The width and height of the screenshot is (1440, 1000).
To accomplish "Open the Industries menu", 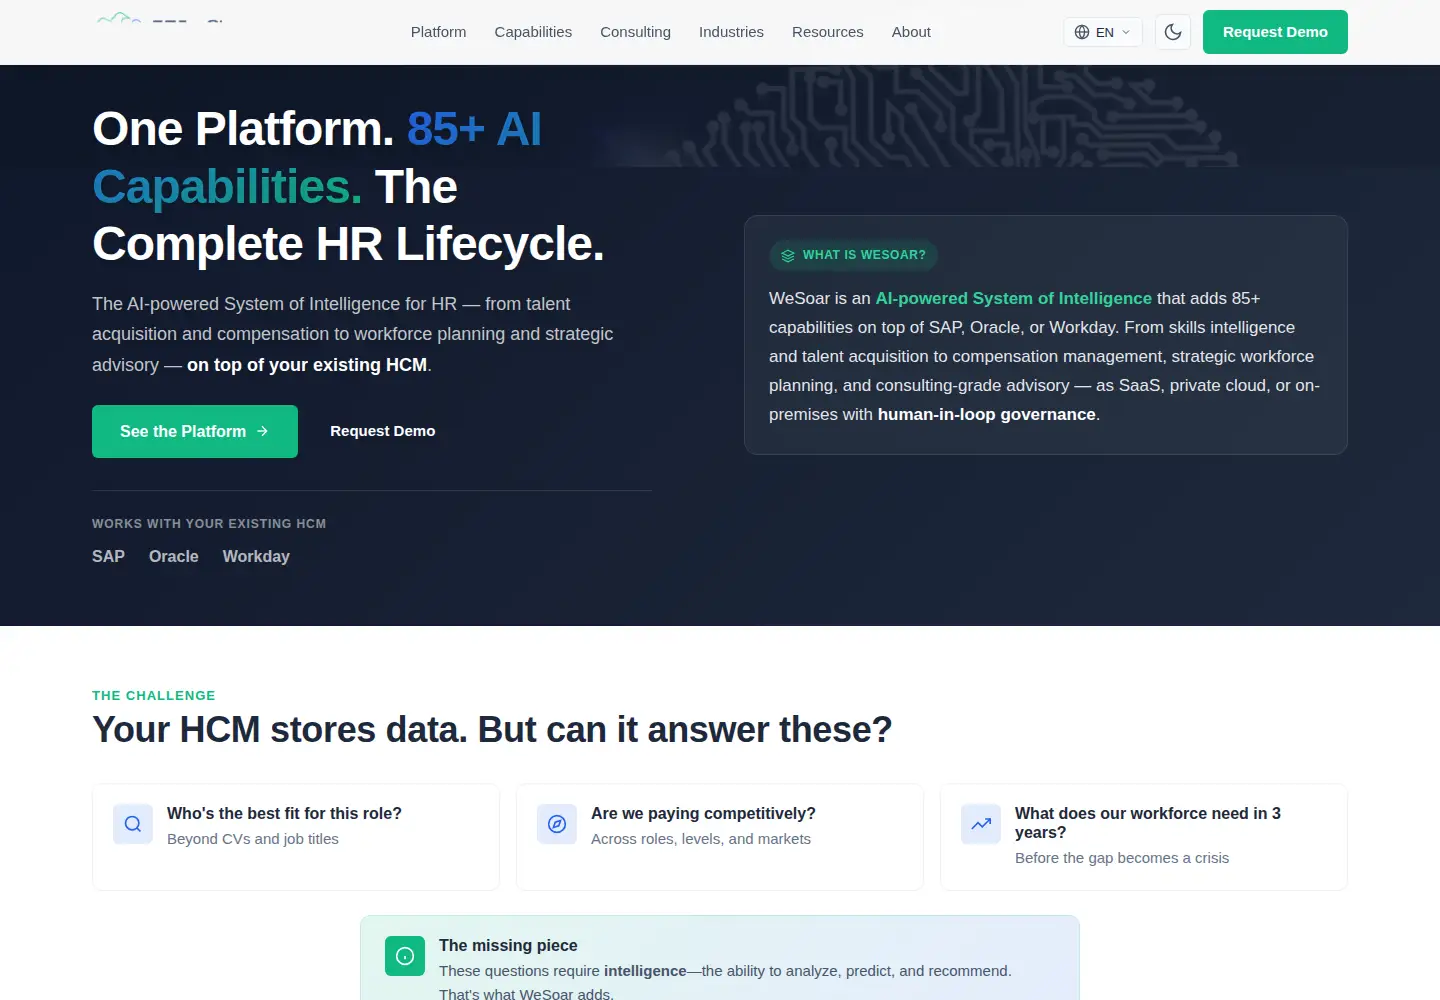I will [731, 32].
